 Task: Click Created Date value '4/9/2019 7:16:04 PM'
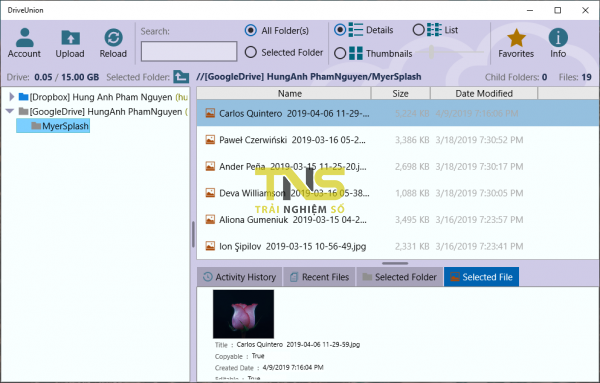[x=293, y=367]
